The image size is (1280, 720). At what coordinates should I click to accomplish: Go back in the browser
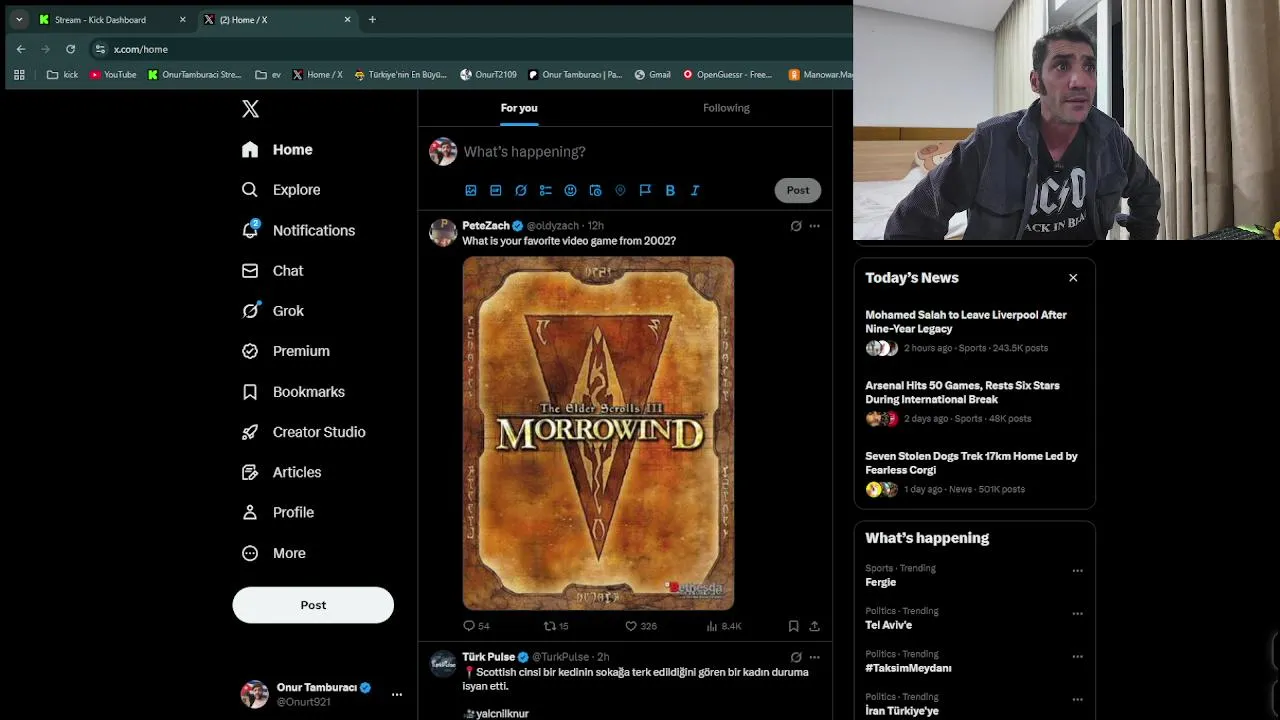(21, 49)
